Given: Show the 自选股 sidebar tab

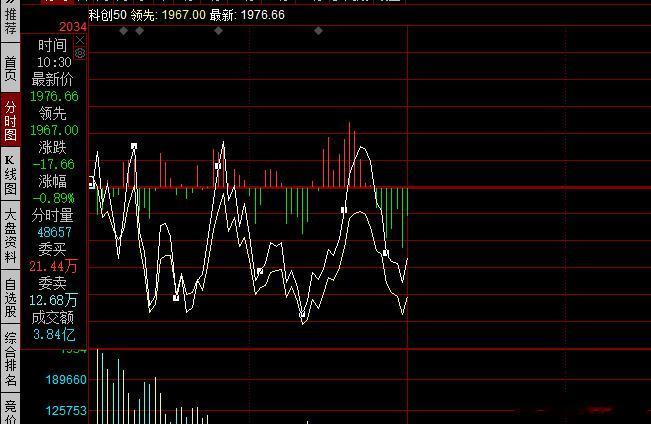Looking at the screenshot, I should point(10,297).
